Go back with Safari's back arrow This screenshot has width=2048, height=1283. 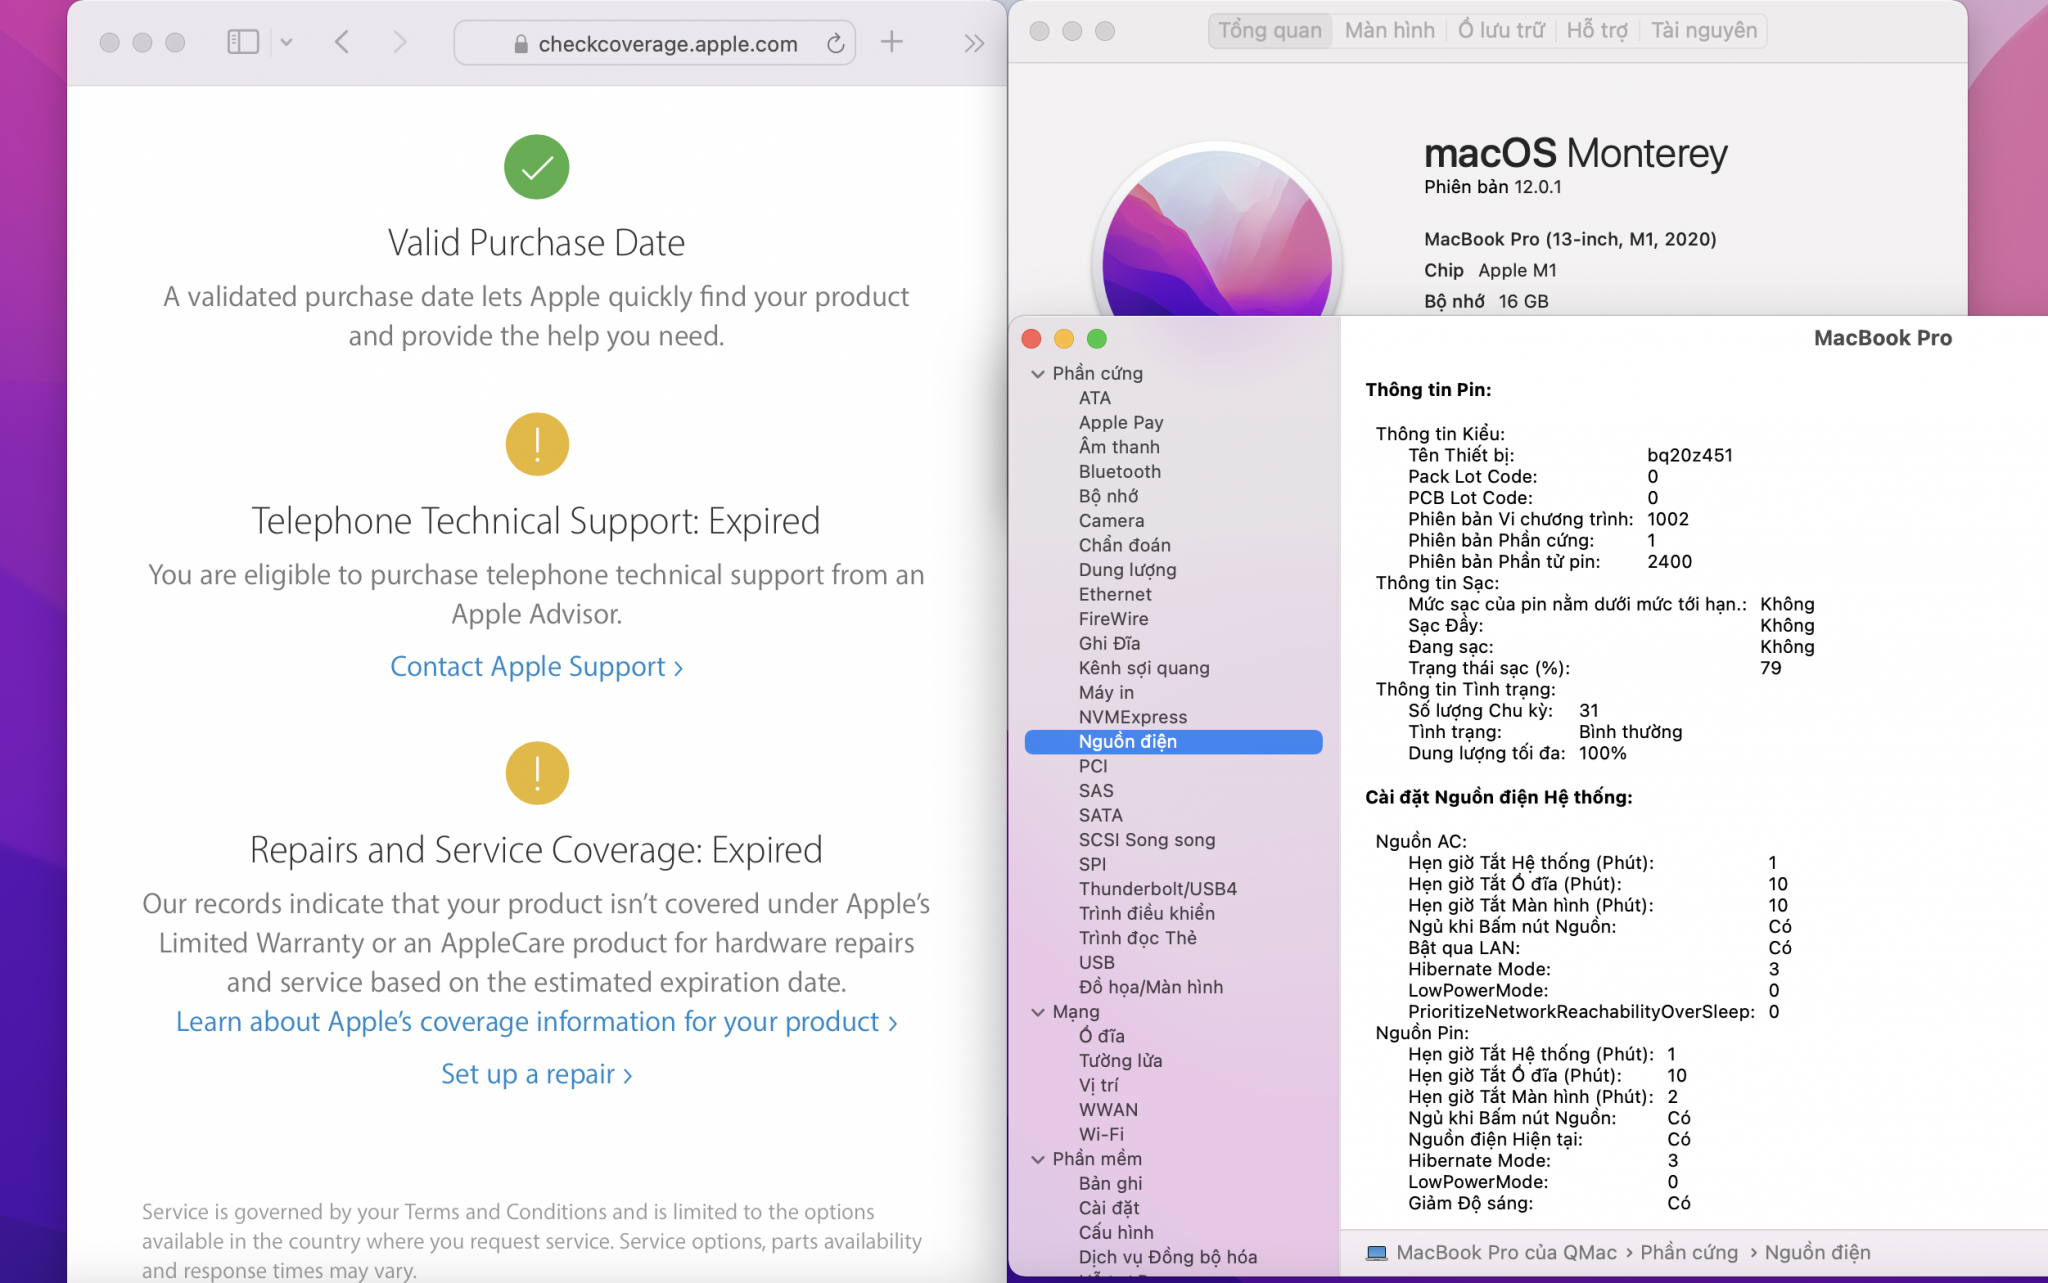(342, 42)
